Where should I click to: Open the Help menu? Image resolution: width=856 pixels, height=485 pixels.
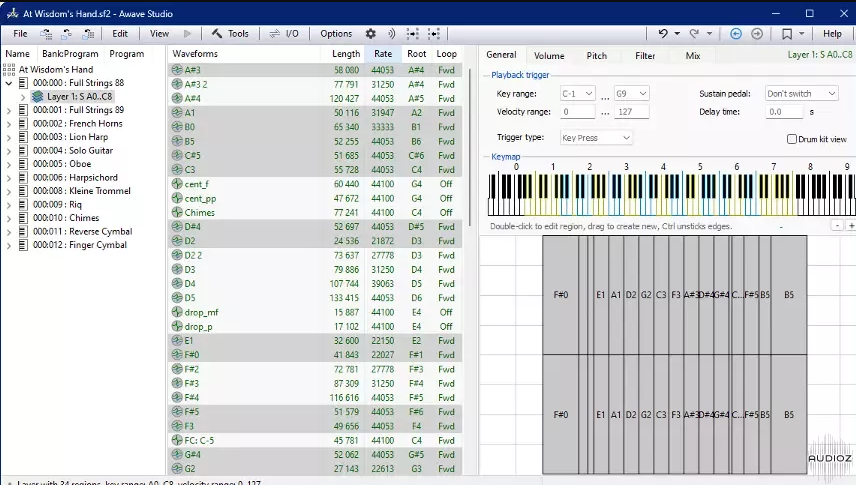(x=832, y=34)
